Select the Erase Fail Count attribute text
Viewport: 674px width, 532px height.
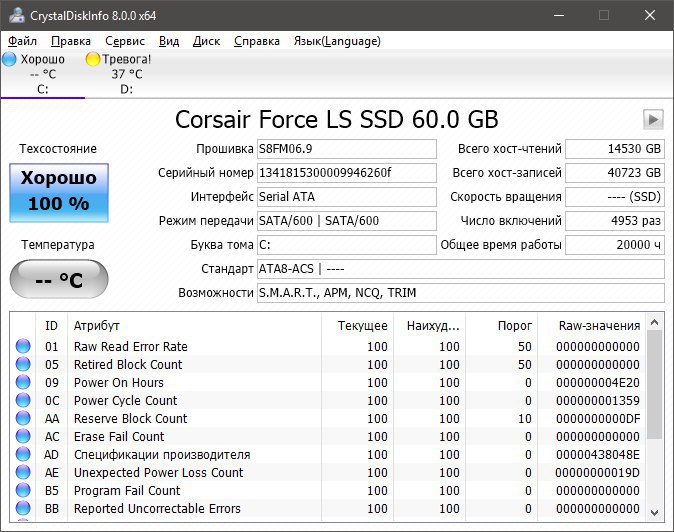click(x=119, y=437)
